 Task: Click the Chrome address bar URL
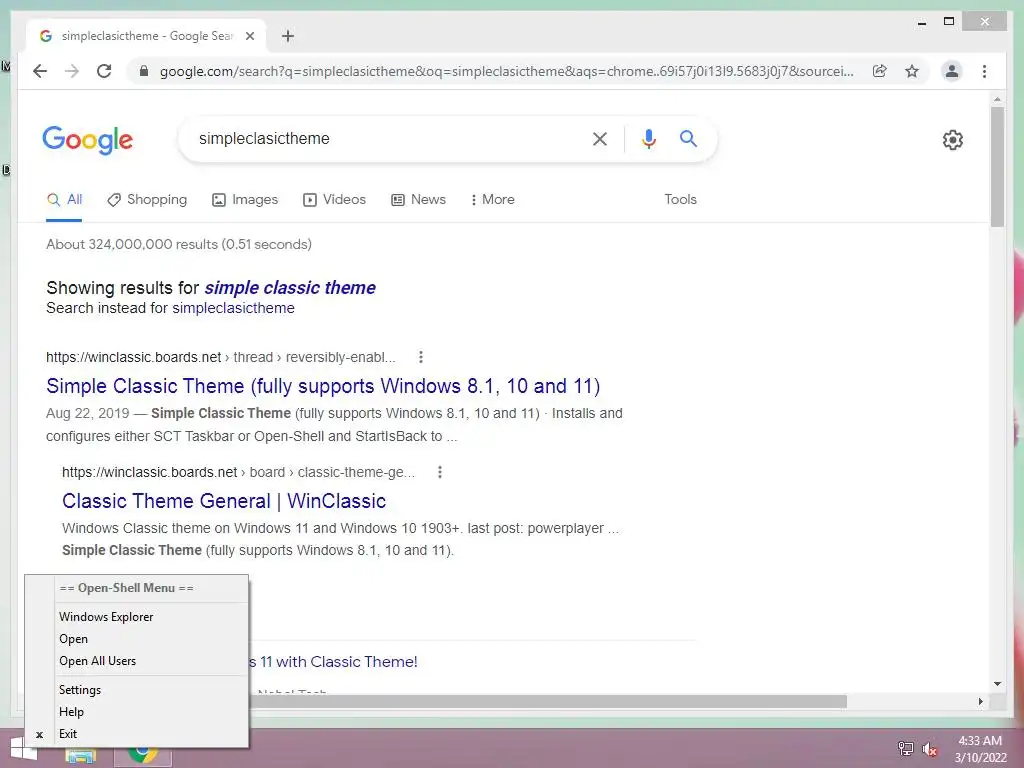click(x=507, y=71)
